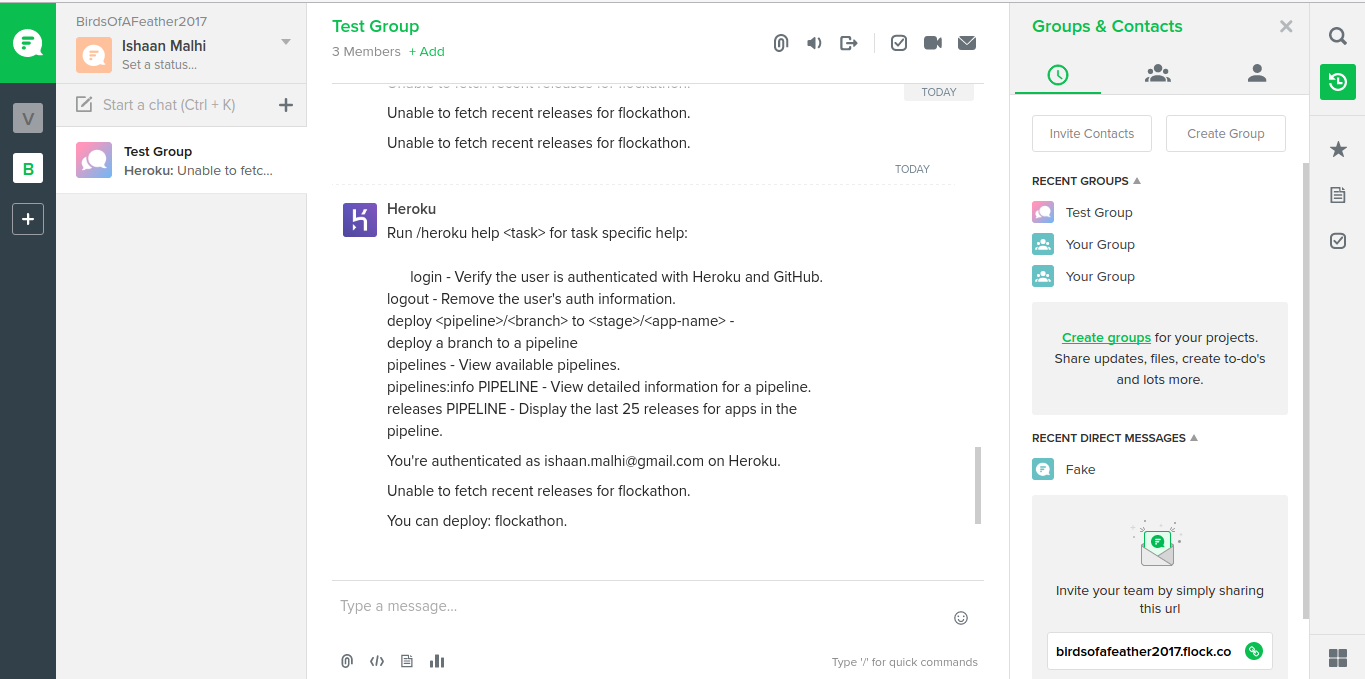The height and width of the screenshot is (679, 1365).
Task: Click the envelope mail icon in header
Action: click(967, 43)
